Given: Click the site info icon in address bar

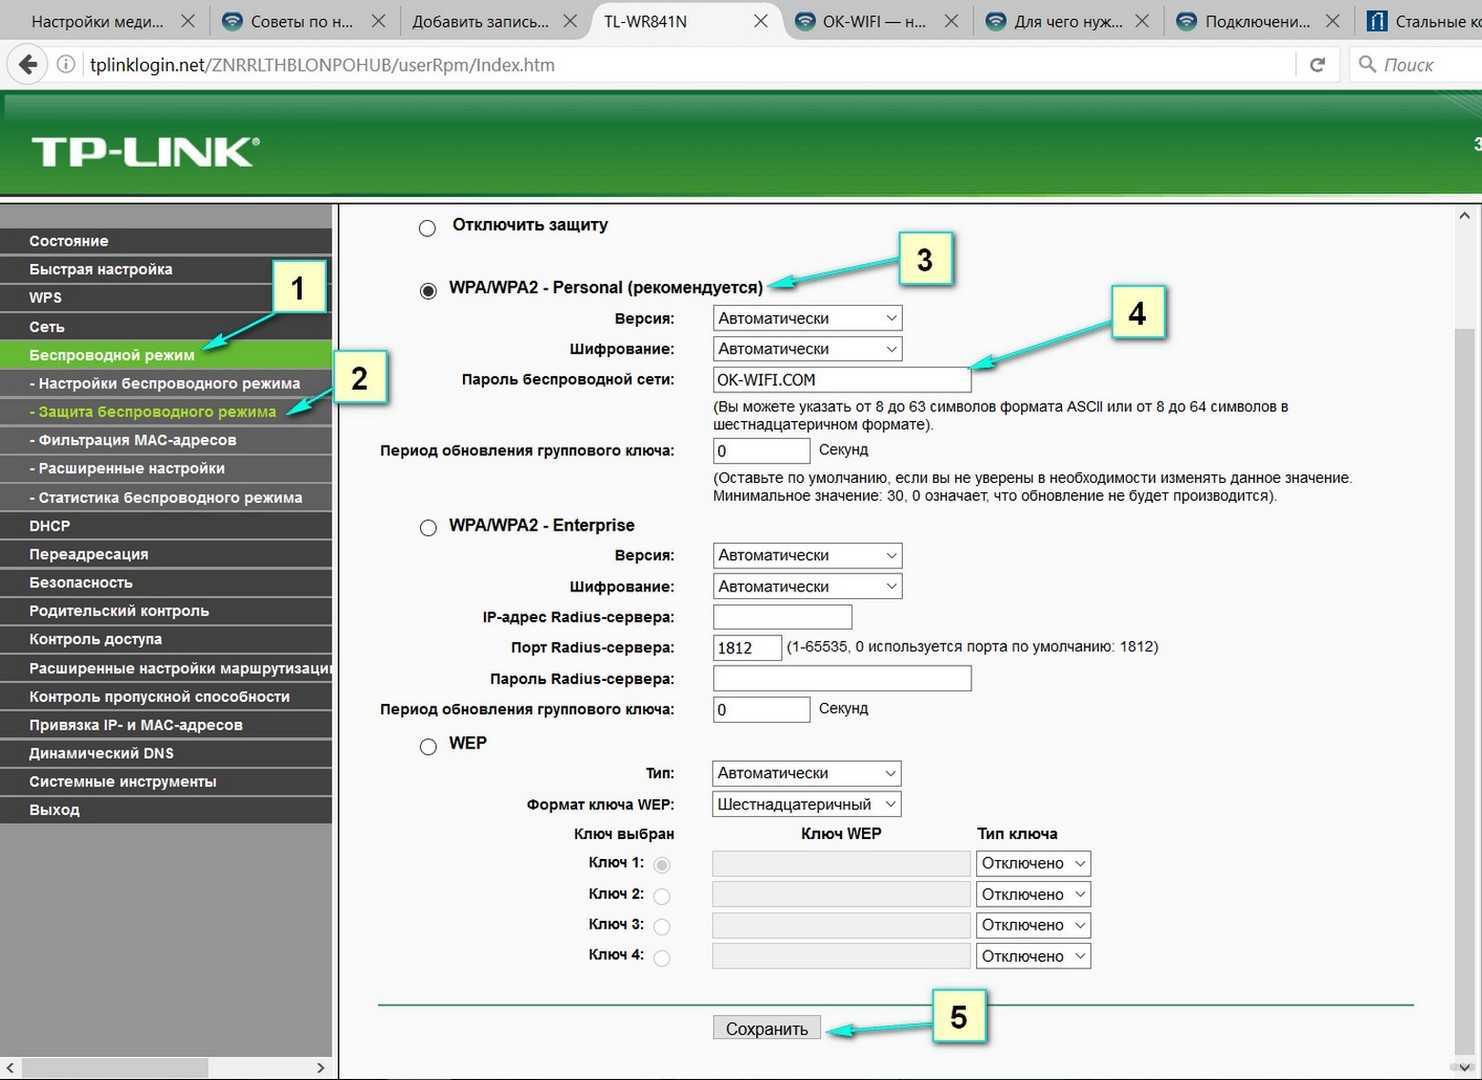Looking at the screenshot, I should click(66, 65).
